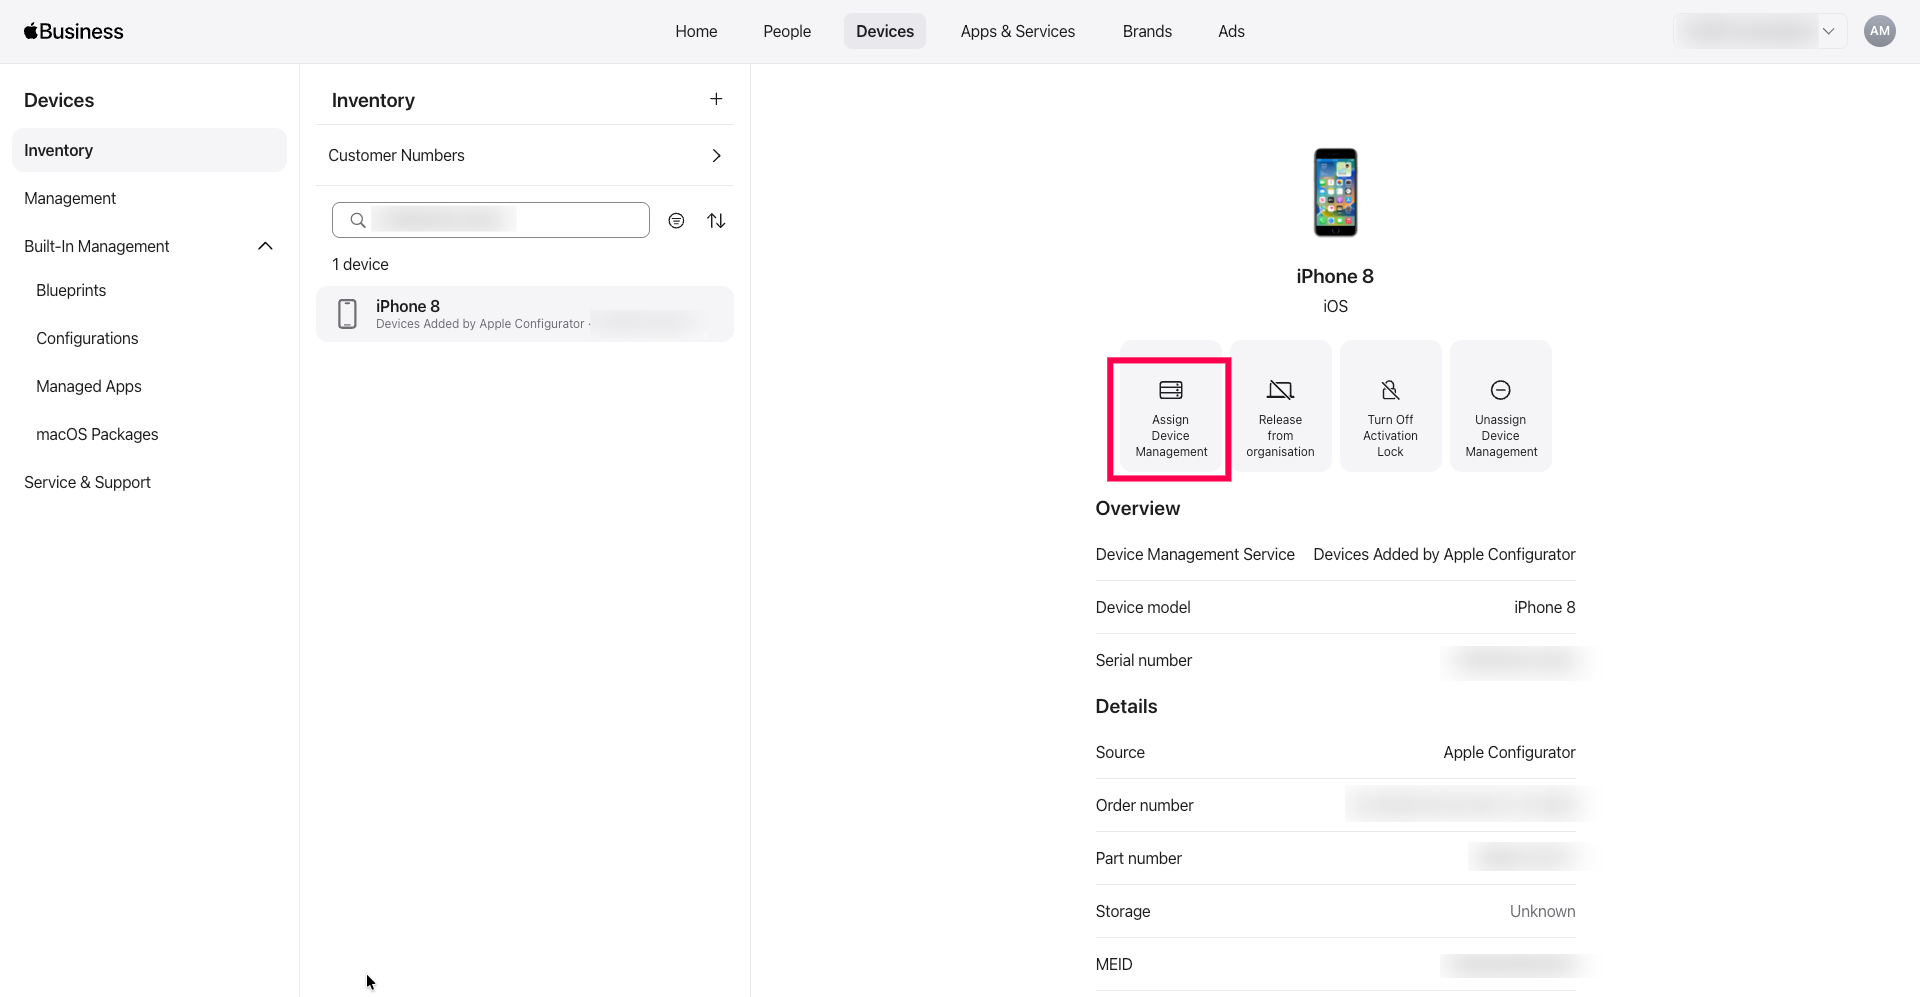
Task: Go to the Brands tab
Action: (1147, 31)
